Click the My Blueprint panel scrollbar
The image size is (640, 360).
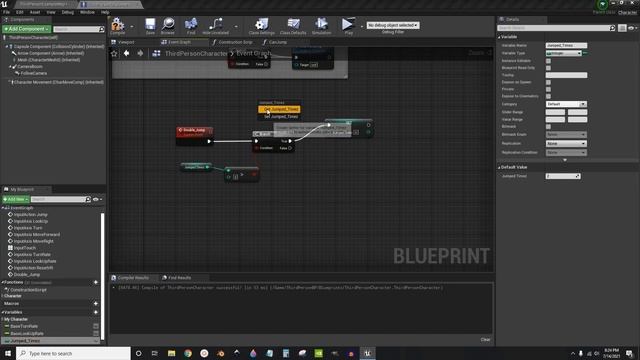[x=102, y=276]
